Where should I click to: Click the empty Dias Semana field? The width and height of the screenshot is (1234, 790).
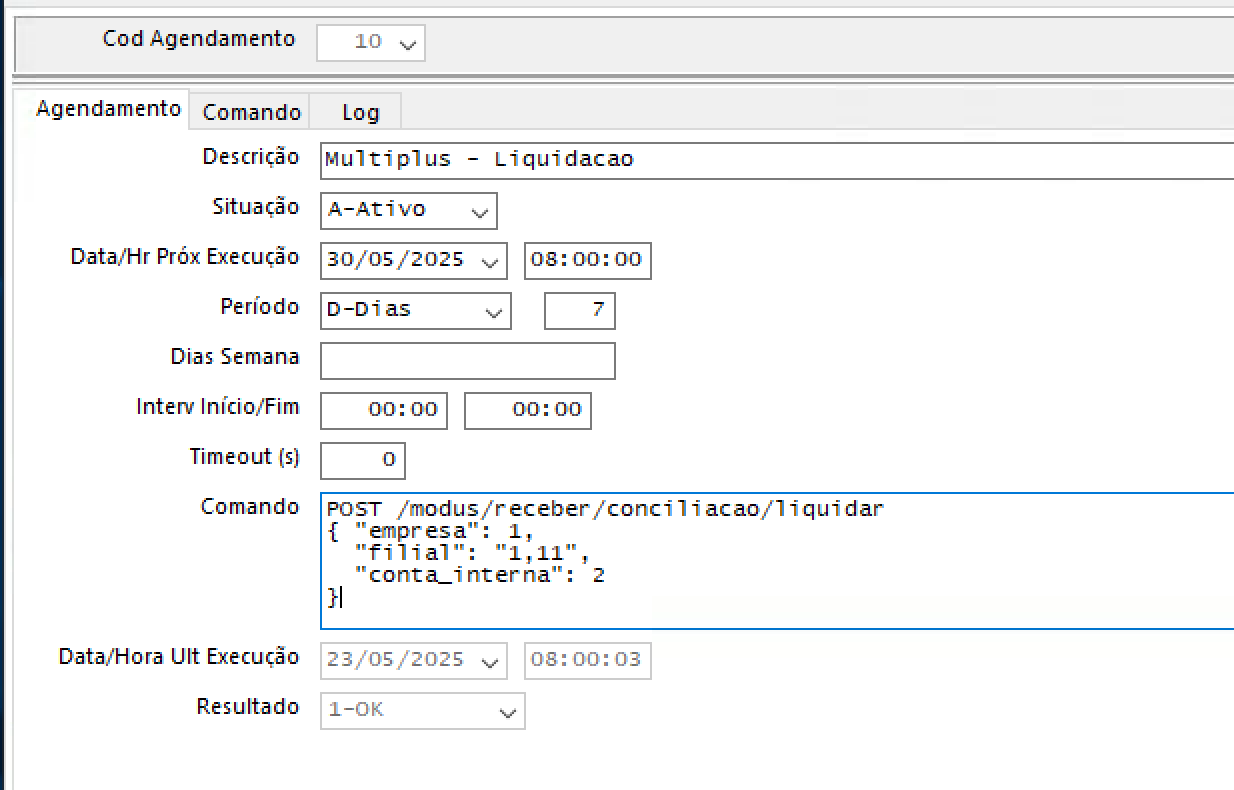[467, 361]
